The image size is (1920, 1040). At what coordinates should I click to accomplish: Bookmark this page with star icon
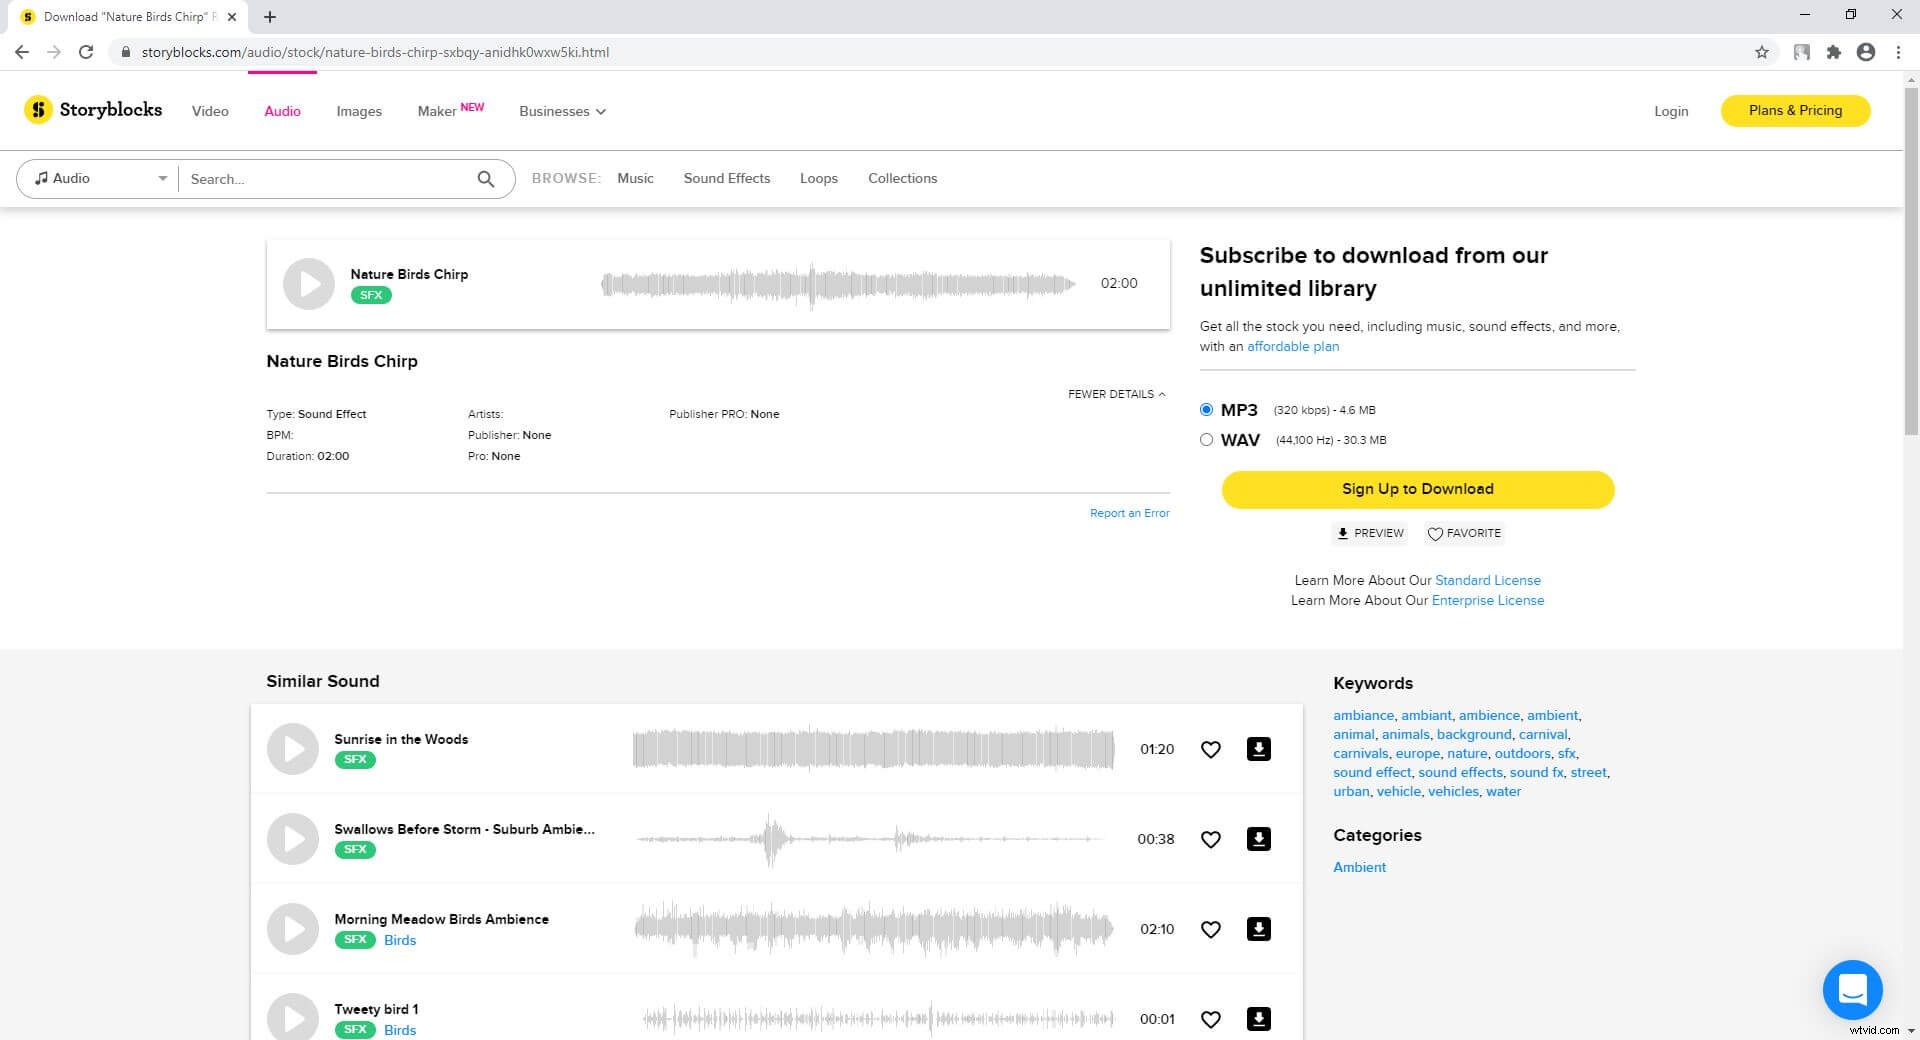pyautogui.click(x=1761, y=52)
